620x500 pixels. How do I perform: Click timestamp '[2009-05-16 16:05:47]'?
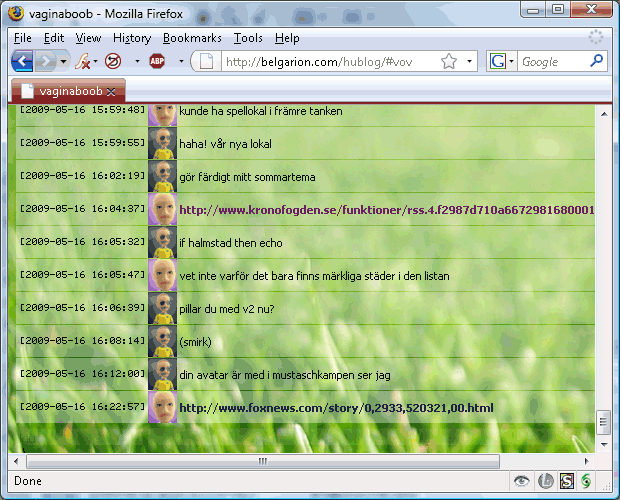(82, 274)
